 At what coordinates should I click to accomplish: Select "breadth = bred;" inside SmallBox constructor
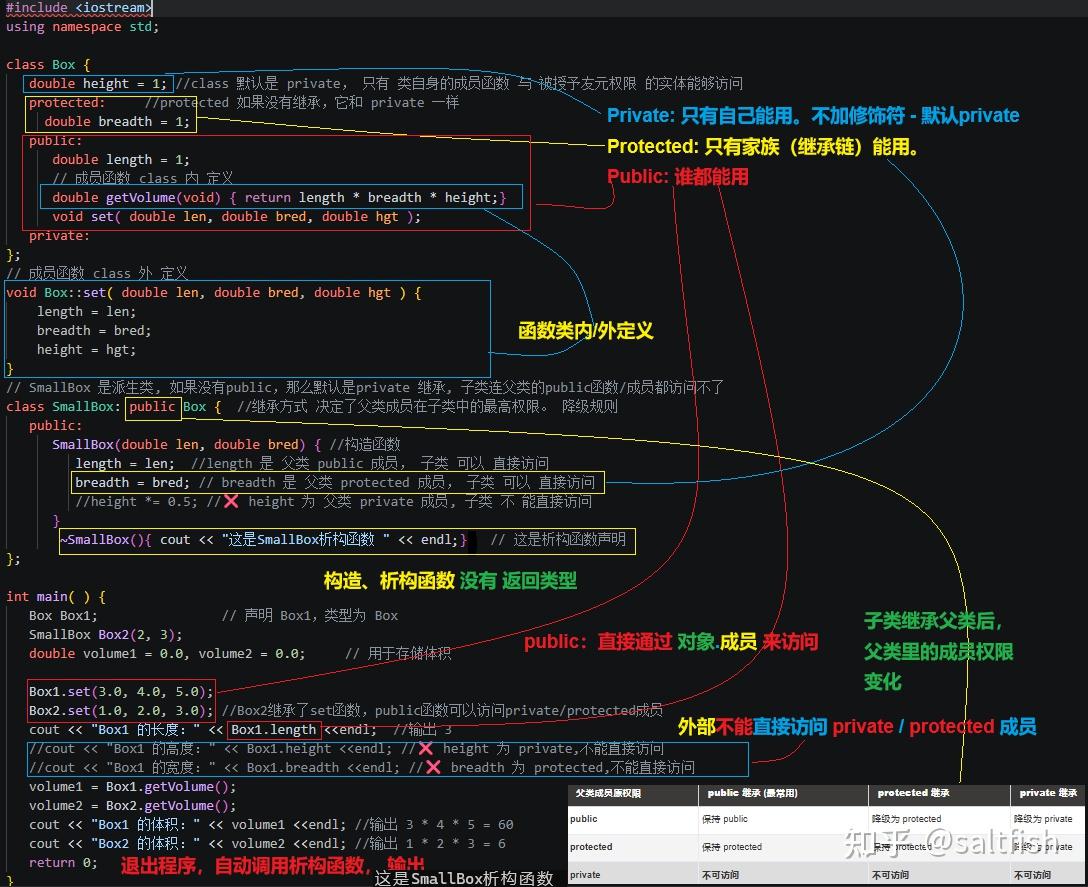132,482
